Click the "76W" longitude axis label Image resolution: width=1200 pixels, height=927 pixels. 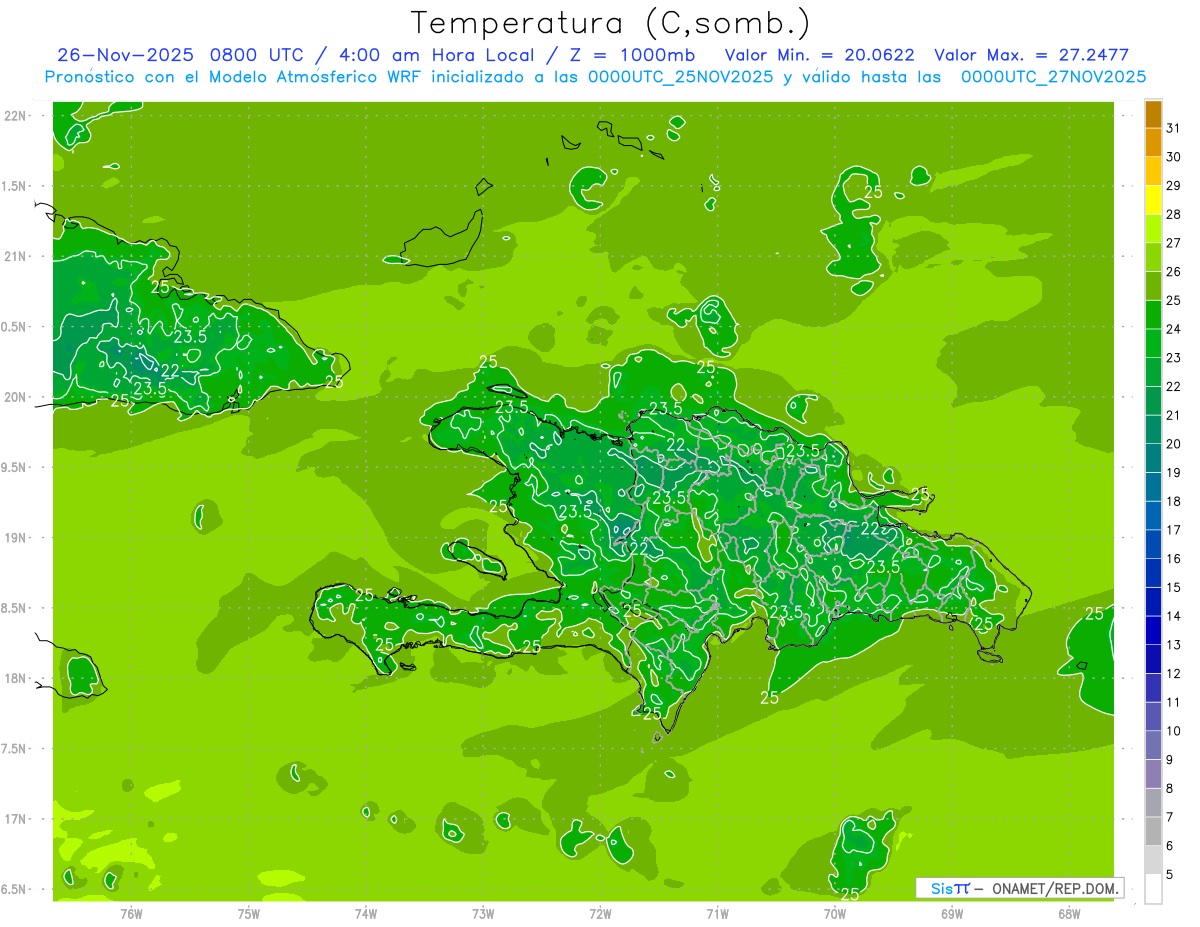(131, 913)
